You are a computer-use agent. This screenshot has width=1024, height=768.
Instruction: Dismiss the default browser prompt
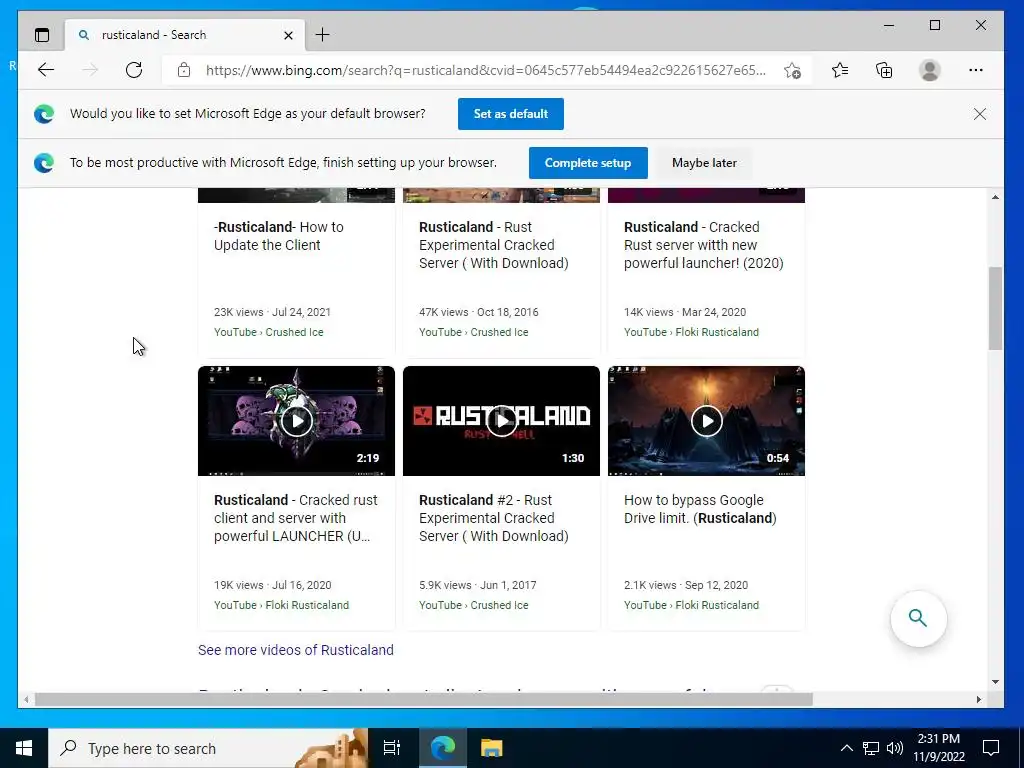click(980, 114)
